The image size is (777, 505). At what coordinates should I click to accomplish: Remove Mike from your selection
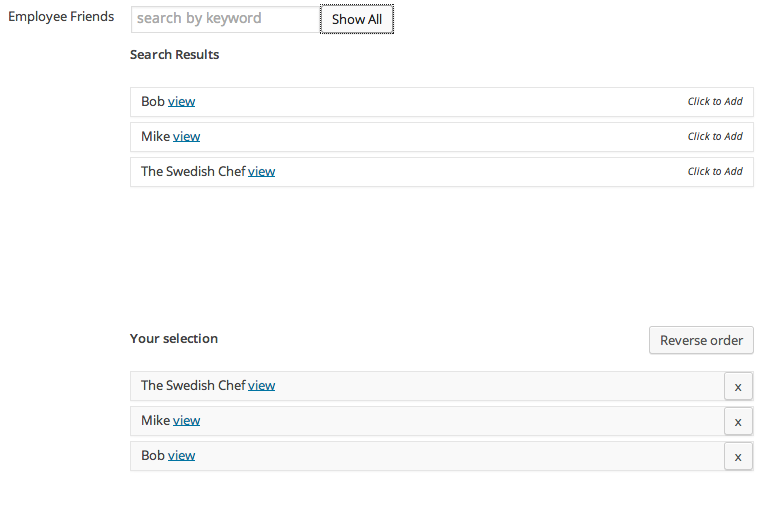point(738,422)
